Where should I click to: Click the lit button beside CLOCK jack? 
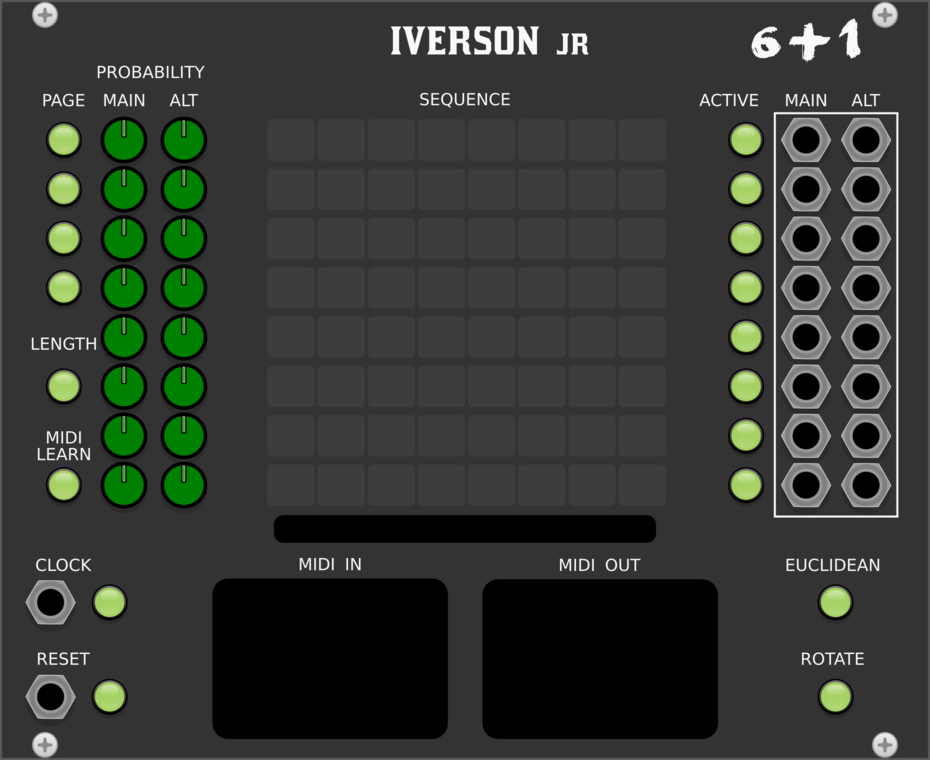tap(110, 602)
